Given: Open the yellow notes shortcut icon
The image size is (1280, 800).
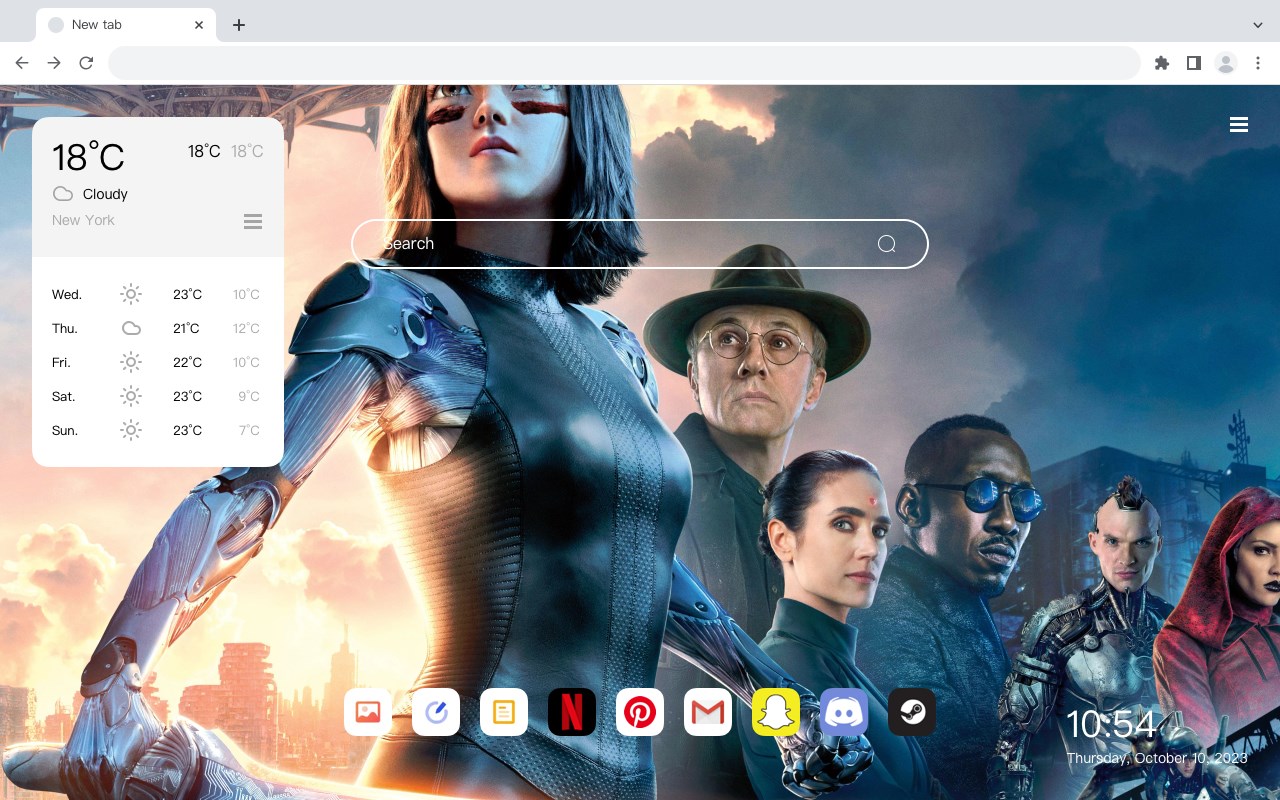Looking at the screenshot, I should (x=504, y=712).
